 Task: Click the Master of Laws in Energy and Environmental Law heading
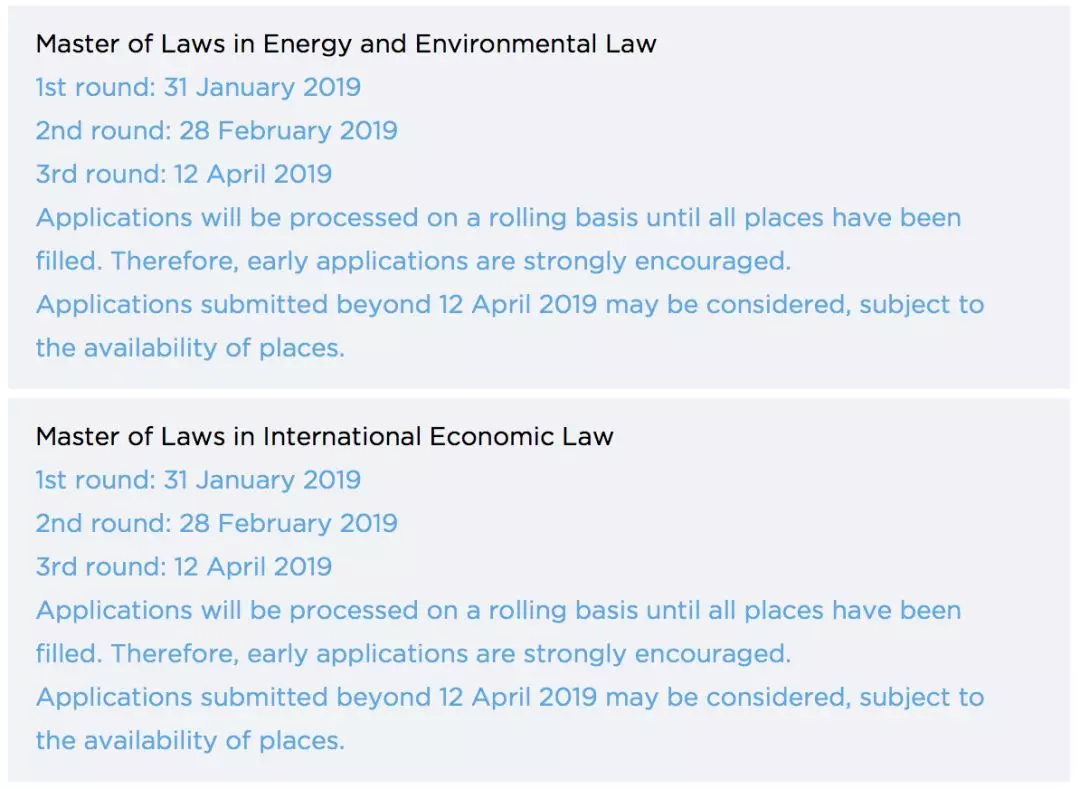(346, 44)
